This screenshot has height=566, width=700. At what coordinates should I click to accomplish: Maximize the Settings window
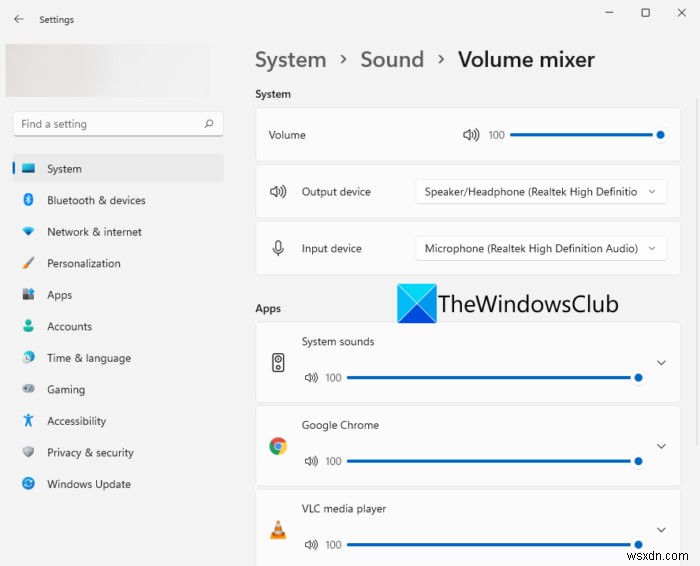646,12
